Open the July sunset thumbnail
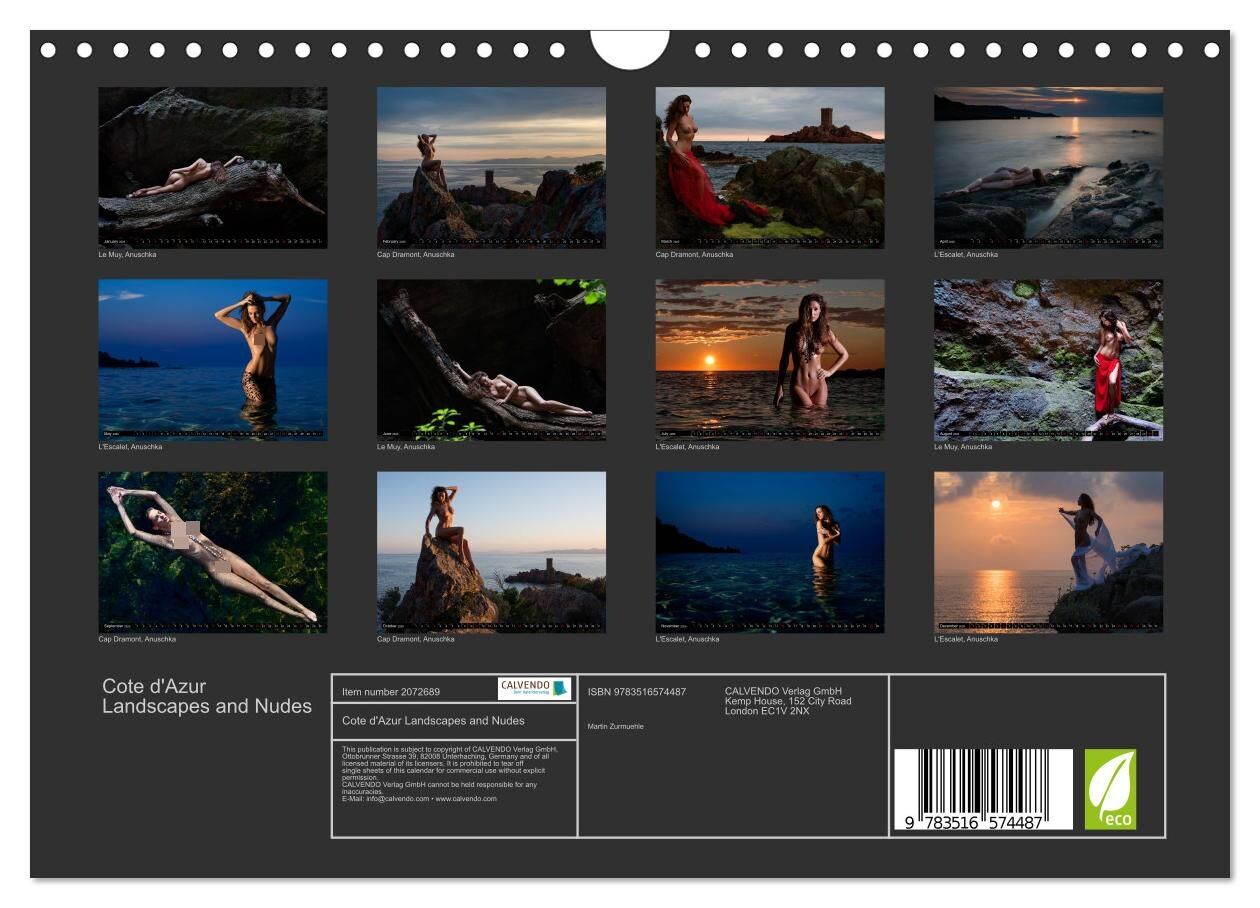The image size is (1260, 908). pos(769,359)
